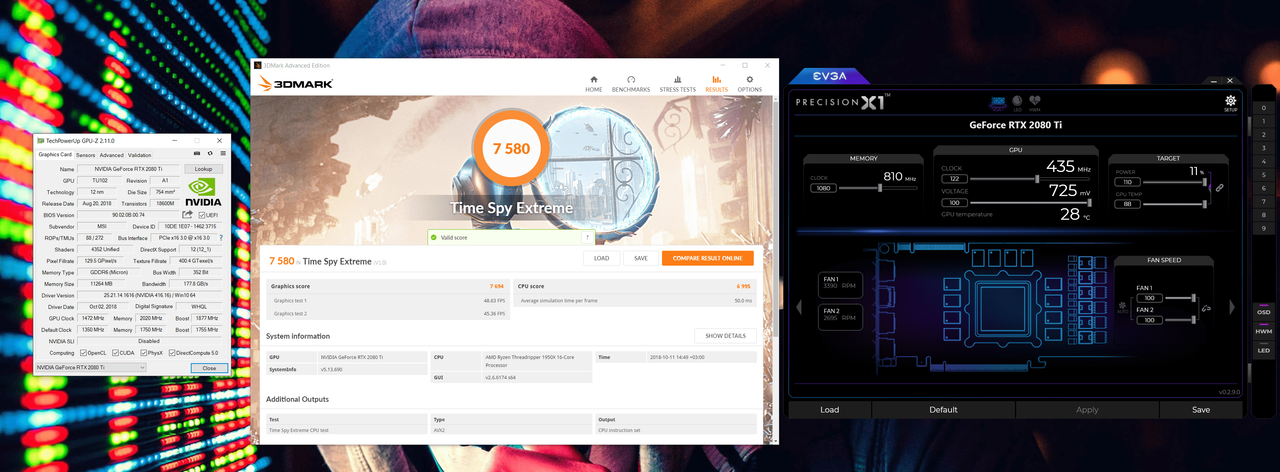Click Apply button in Precision X1
The width and height of the screenshot is (1280, 472).
(x=1087, y=409)
